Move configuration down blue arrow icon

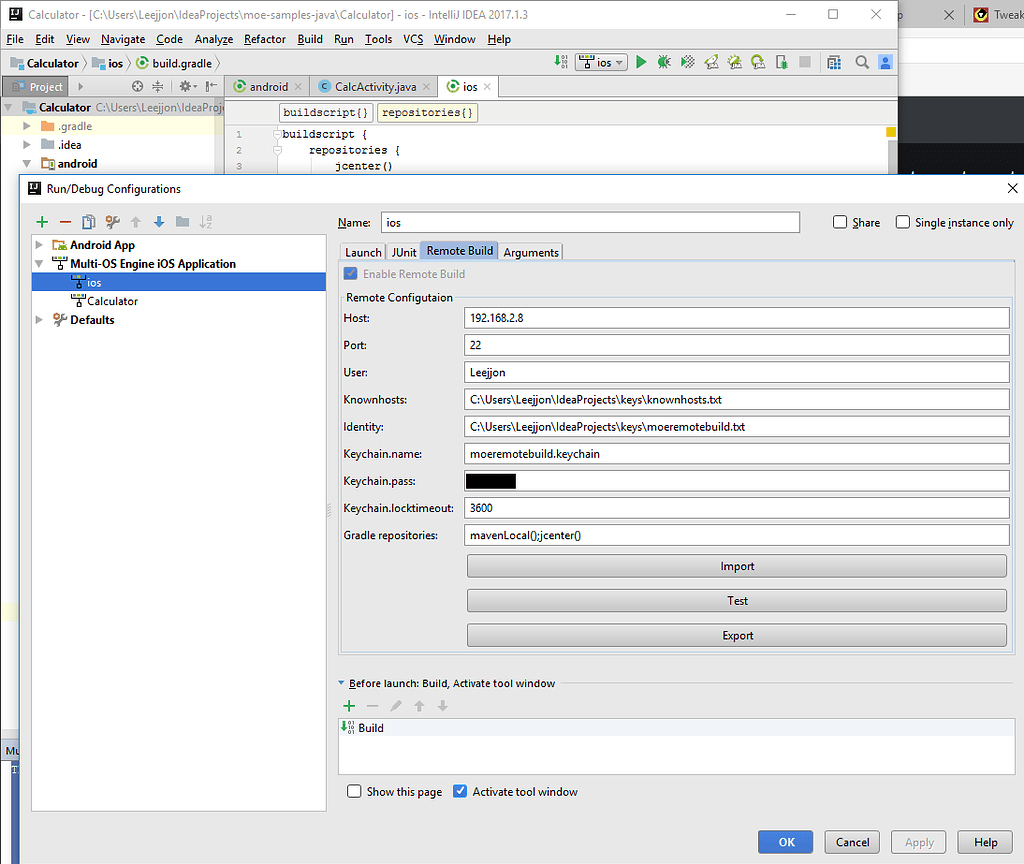pyautogui.click(x=159, y=222)
